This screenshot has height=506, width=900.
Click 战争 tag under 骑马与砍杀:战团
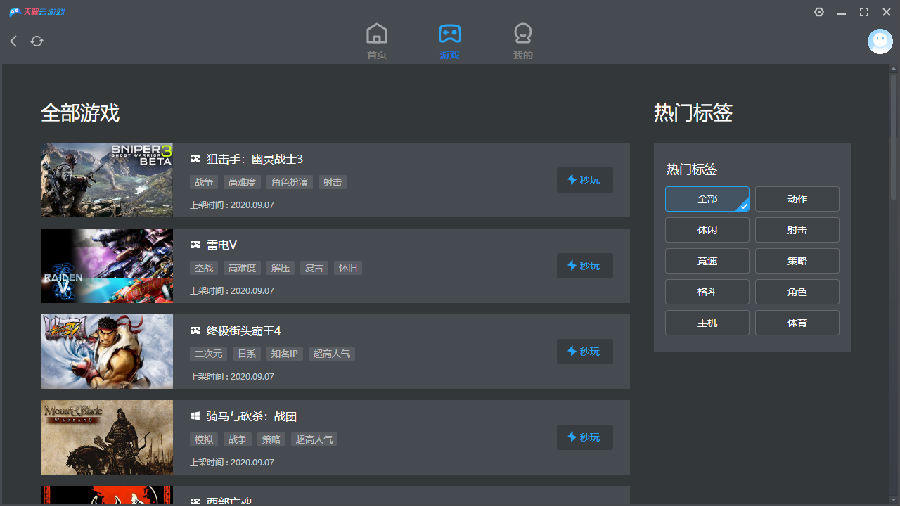click(237, 439)
